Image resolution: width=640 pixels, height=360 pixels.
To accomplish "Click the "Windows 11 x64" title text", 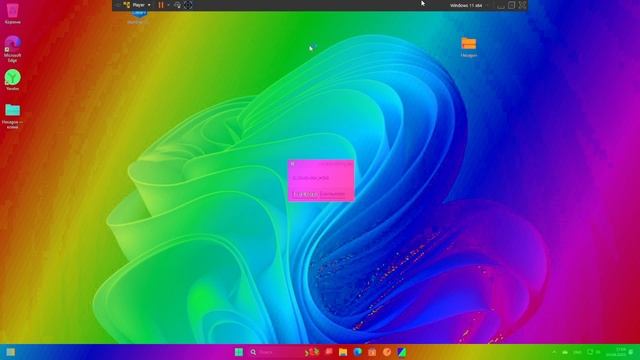I will (466, 5).
